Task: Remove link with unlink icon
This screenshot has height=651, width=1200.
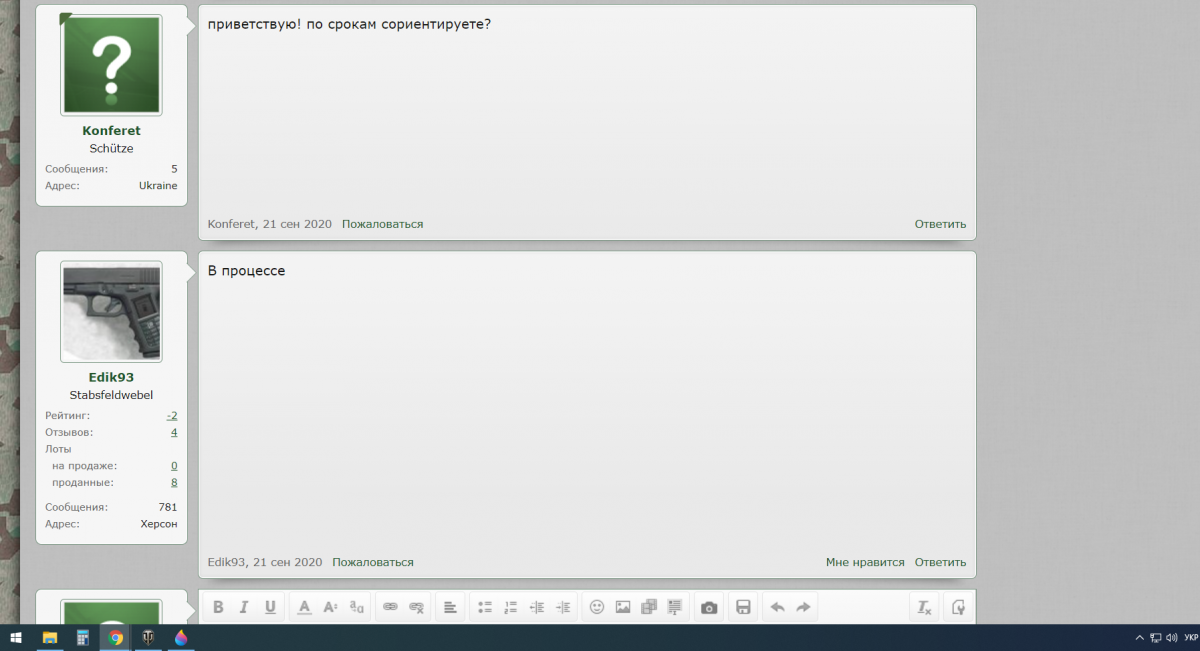Action: tap(417, 607)
